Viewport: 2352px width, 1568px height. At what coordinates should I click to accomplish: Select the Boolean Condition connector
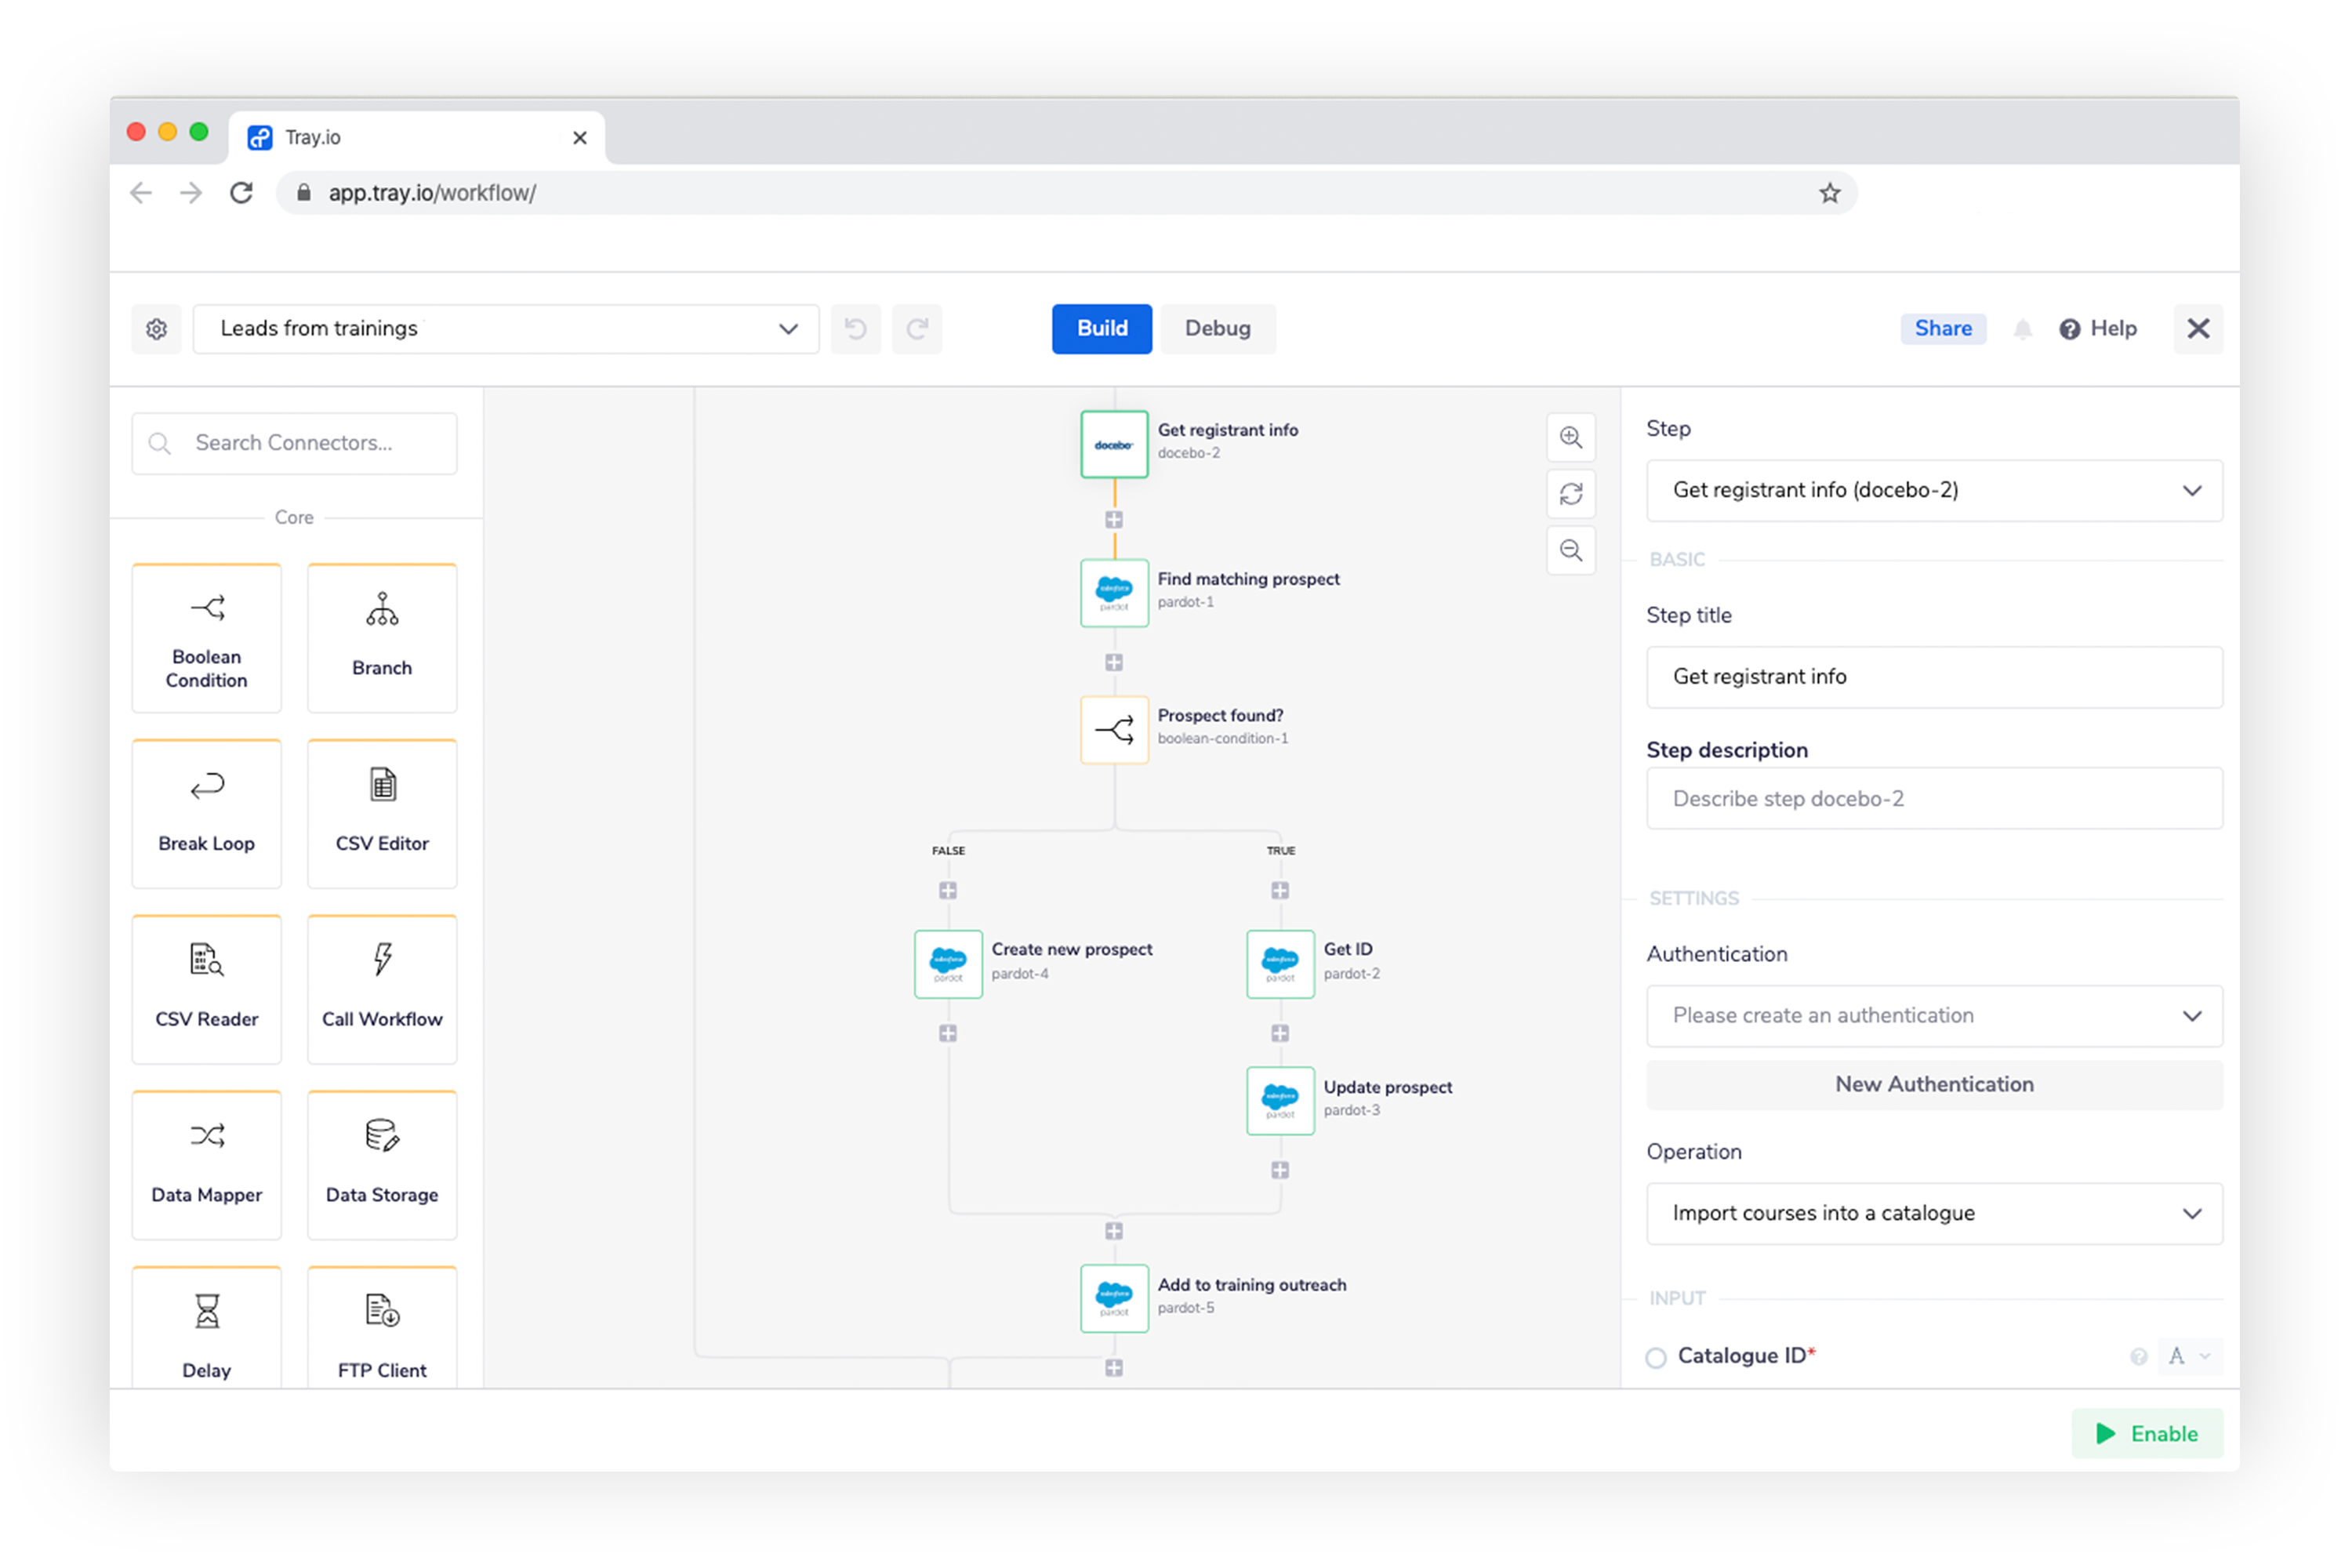click(x=207, y=638)
